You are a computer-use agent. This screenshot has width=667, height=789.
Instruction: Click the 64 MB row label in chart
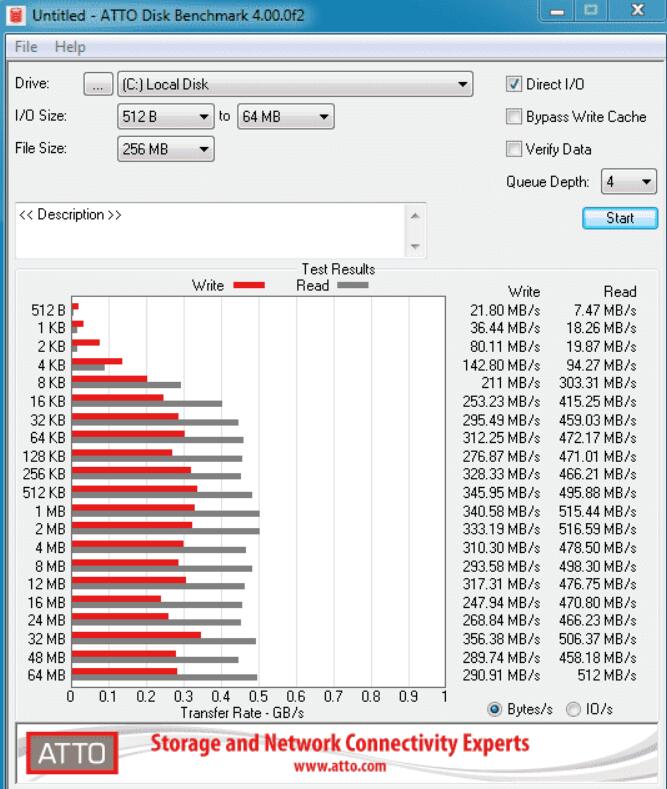point(47,675)
